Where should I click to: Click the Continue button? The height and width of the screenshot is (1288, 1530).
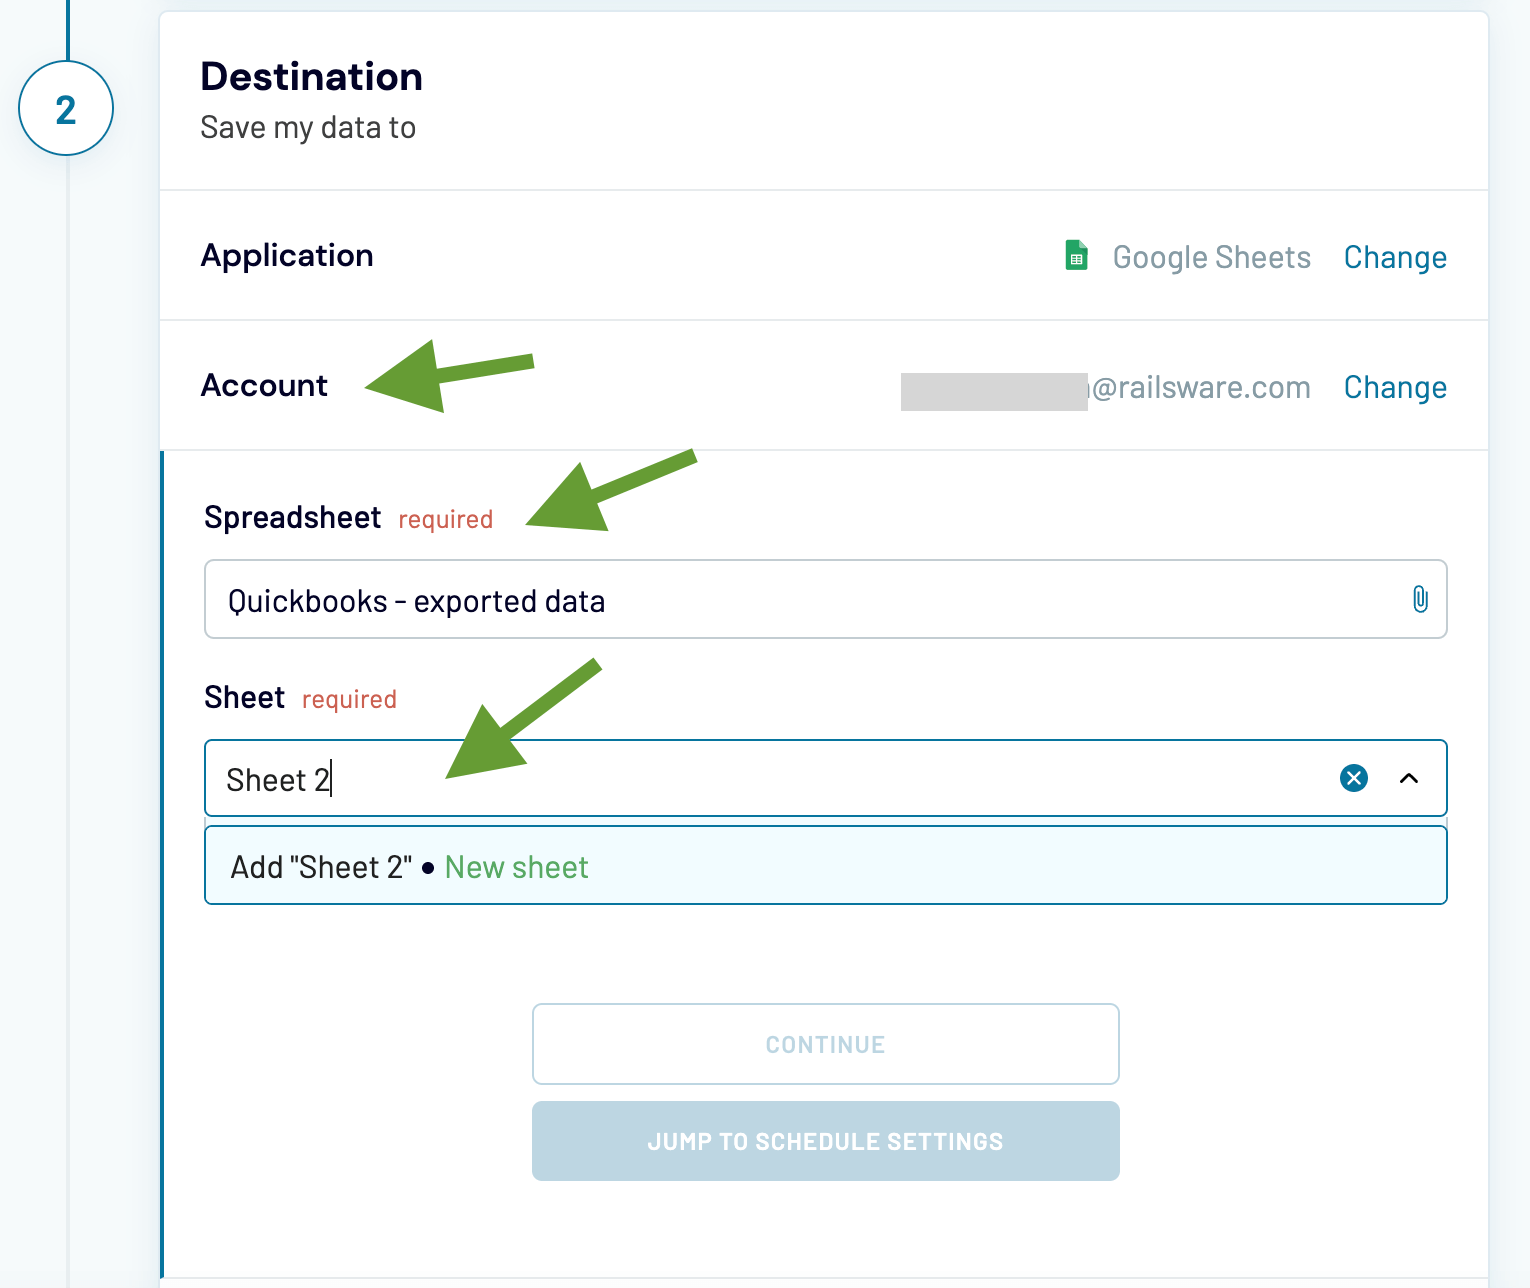[x=825, y=1043]
